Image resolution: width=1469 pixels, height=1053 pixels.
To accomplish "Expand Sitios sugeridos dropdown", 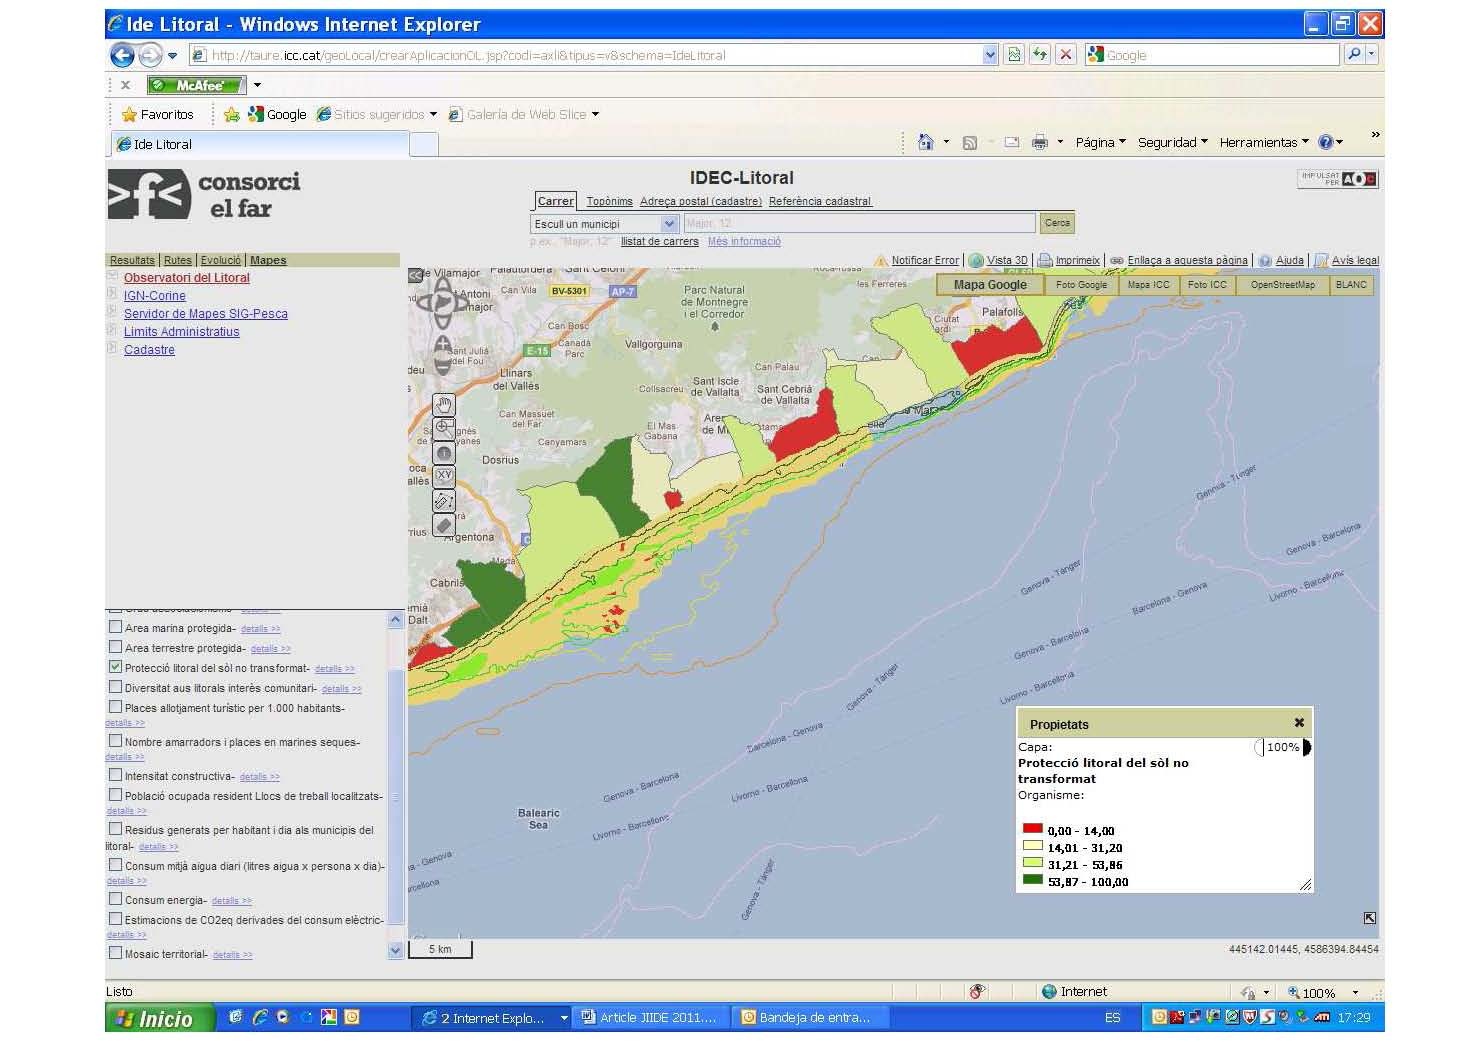I will pyautogui.click(x=433, y=114).
